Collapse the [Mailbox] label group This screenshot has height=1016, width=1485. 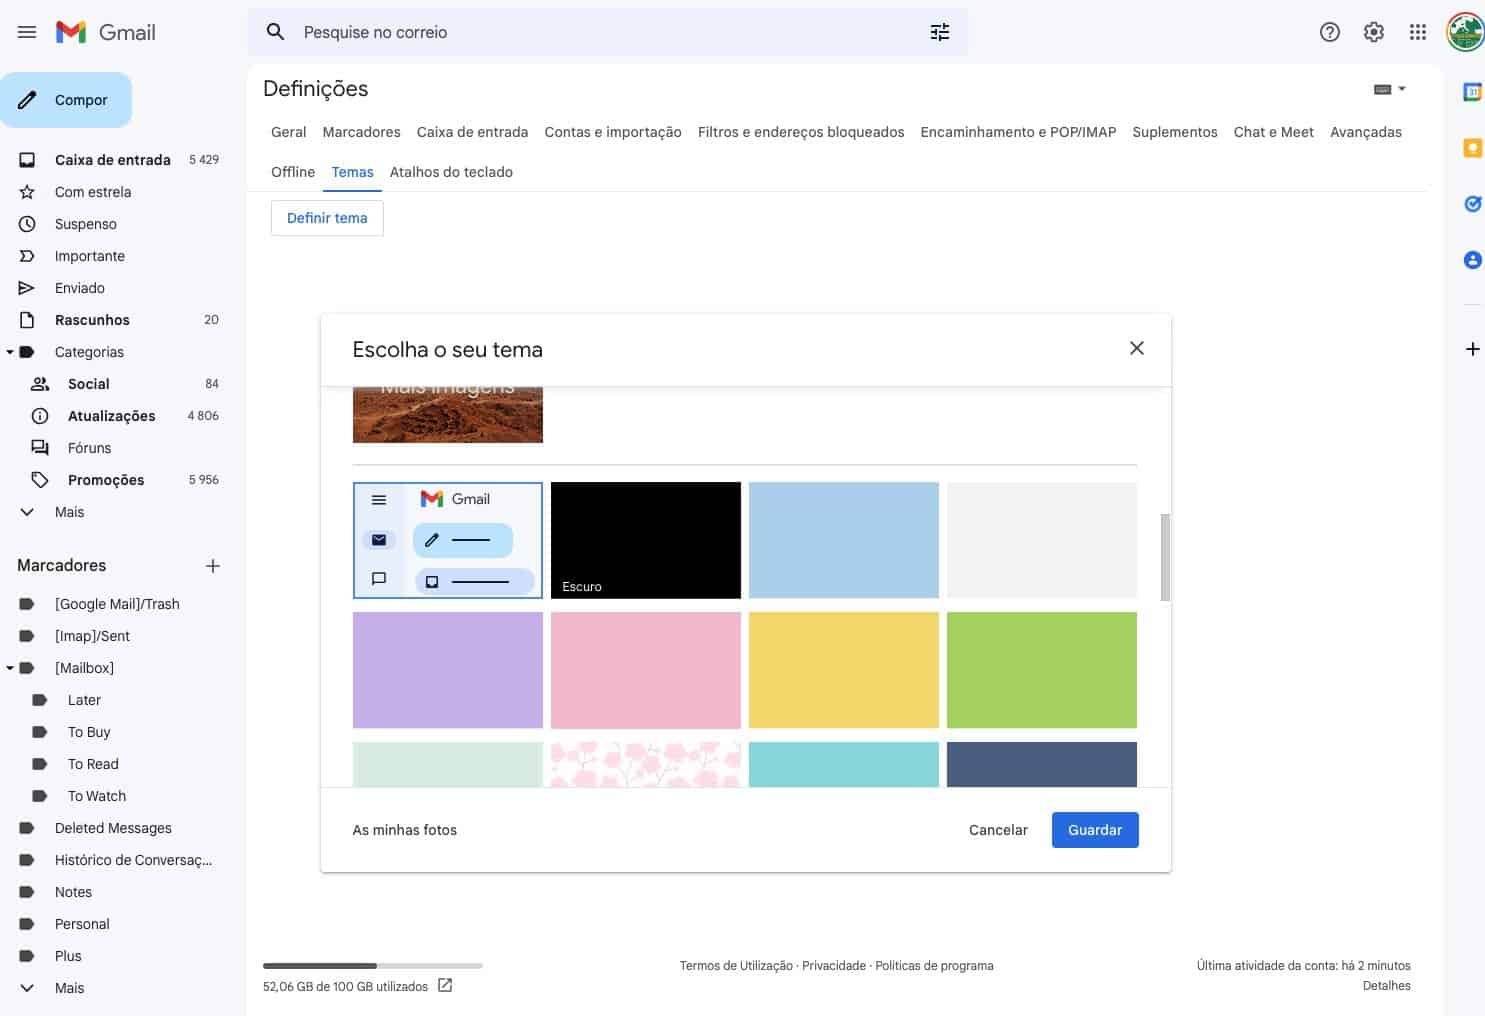9,667
